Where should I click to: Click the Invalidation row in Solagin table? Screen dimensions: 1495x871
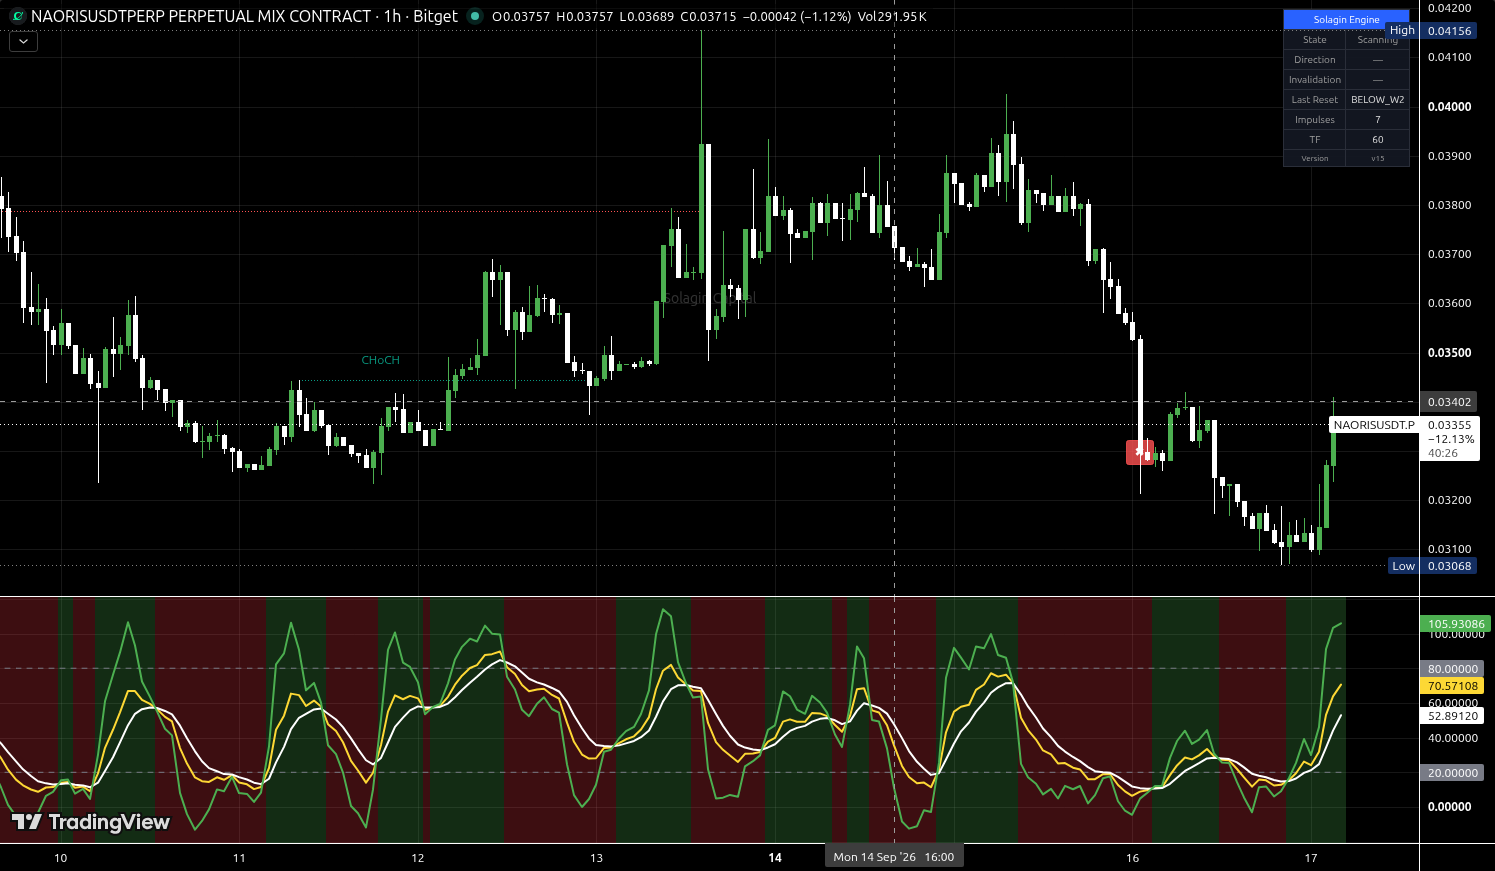[x=1346, y=80]
